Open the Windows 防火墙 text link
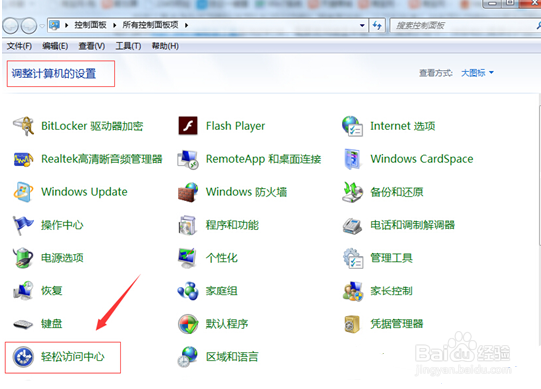This screenshot has width=541, height=389. [246, 192]
